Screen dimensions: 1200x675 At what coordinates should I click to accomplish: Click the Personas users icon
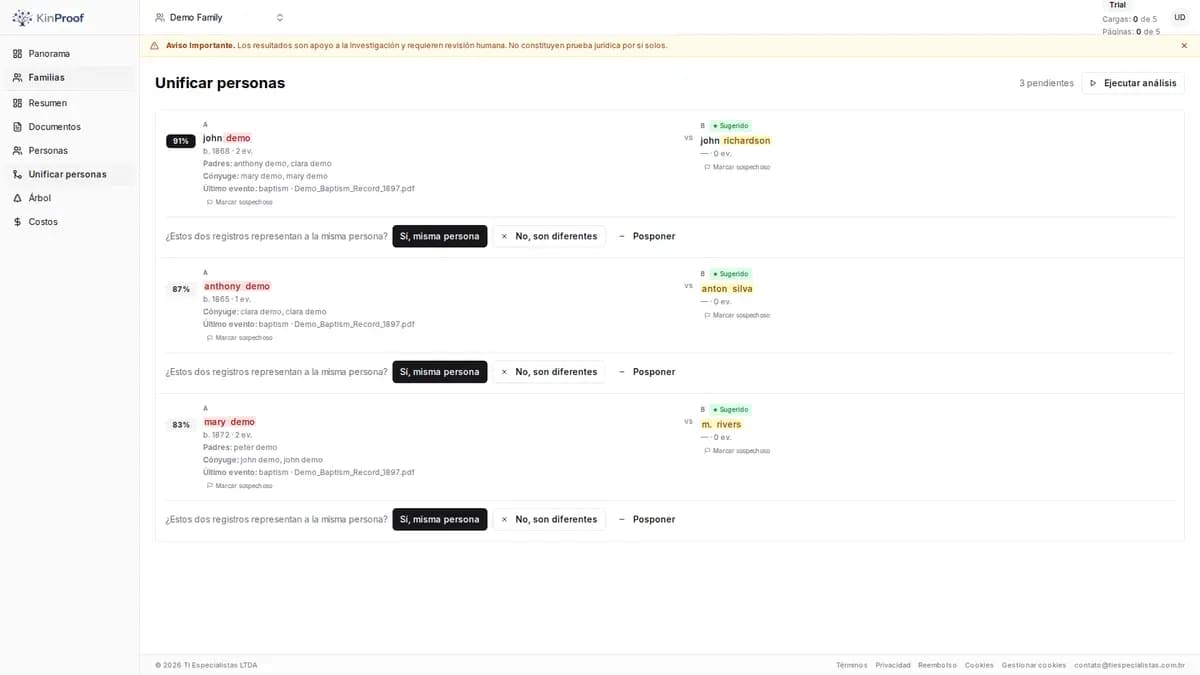click(17, 150)
